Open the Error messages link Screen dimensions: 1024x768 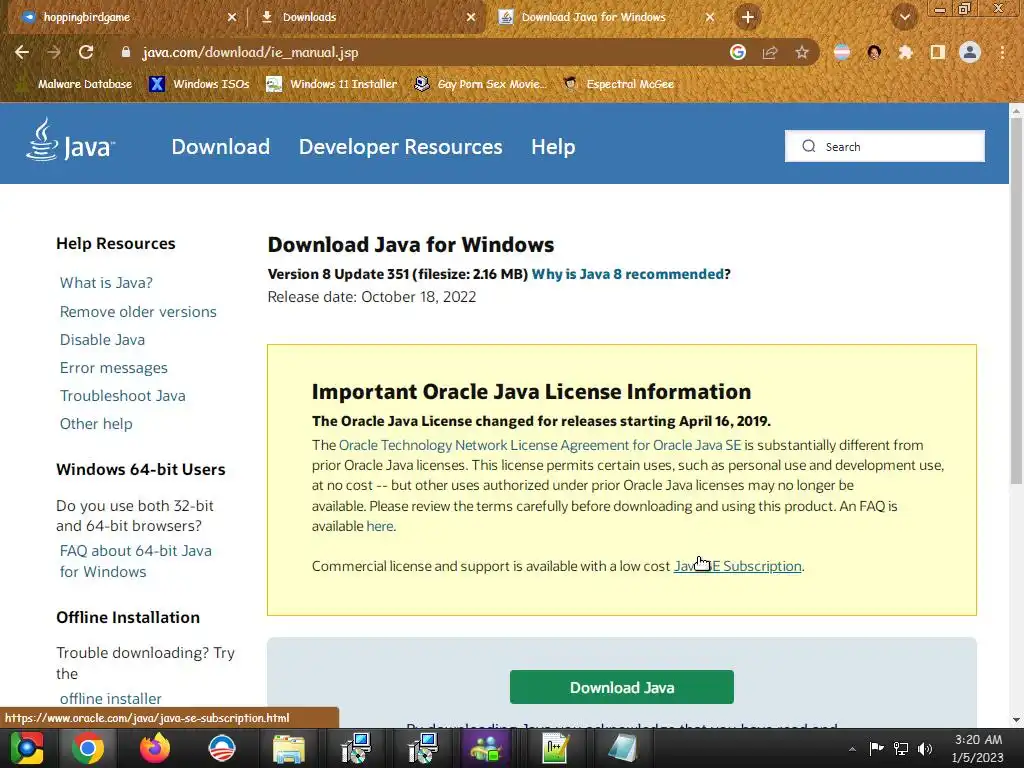pyautogui.click(x=114, y=368)
